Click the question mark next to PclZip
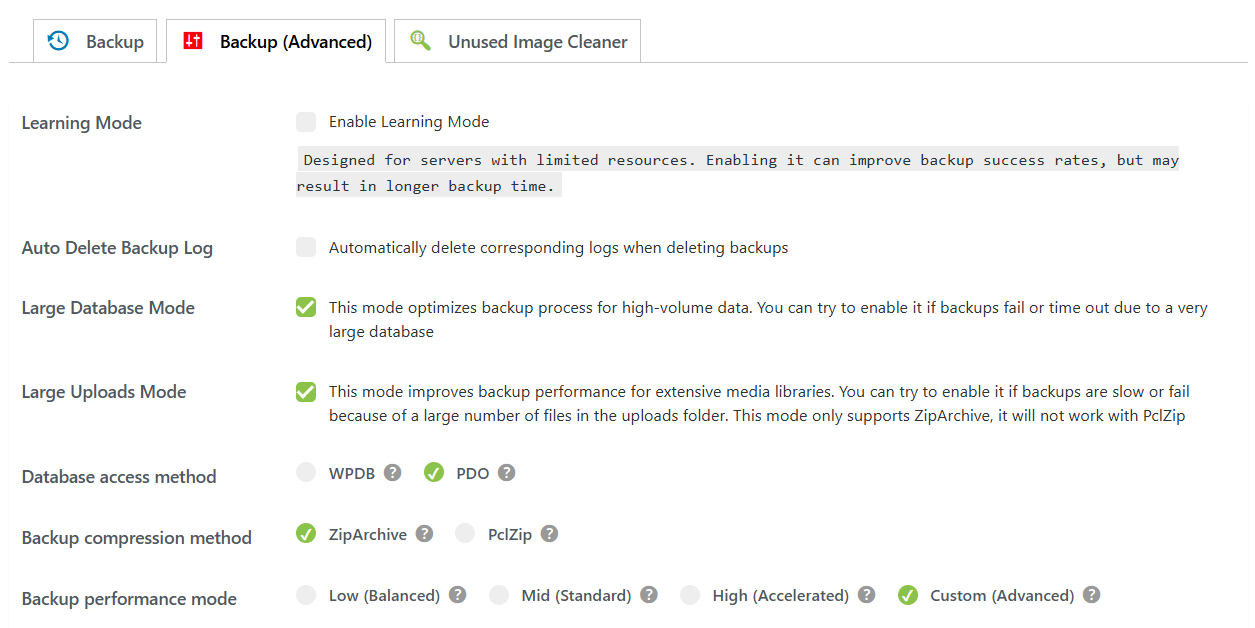 (x=550, y=534)
